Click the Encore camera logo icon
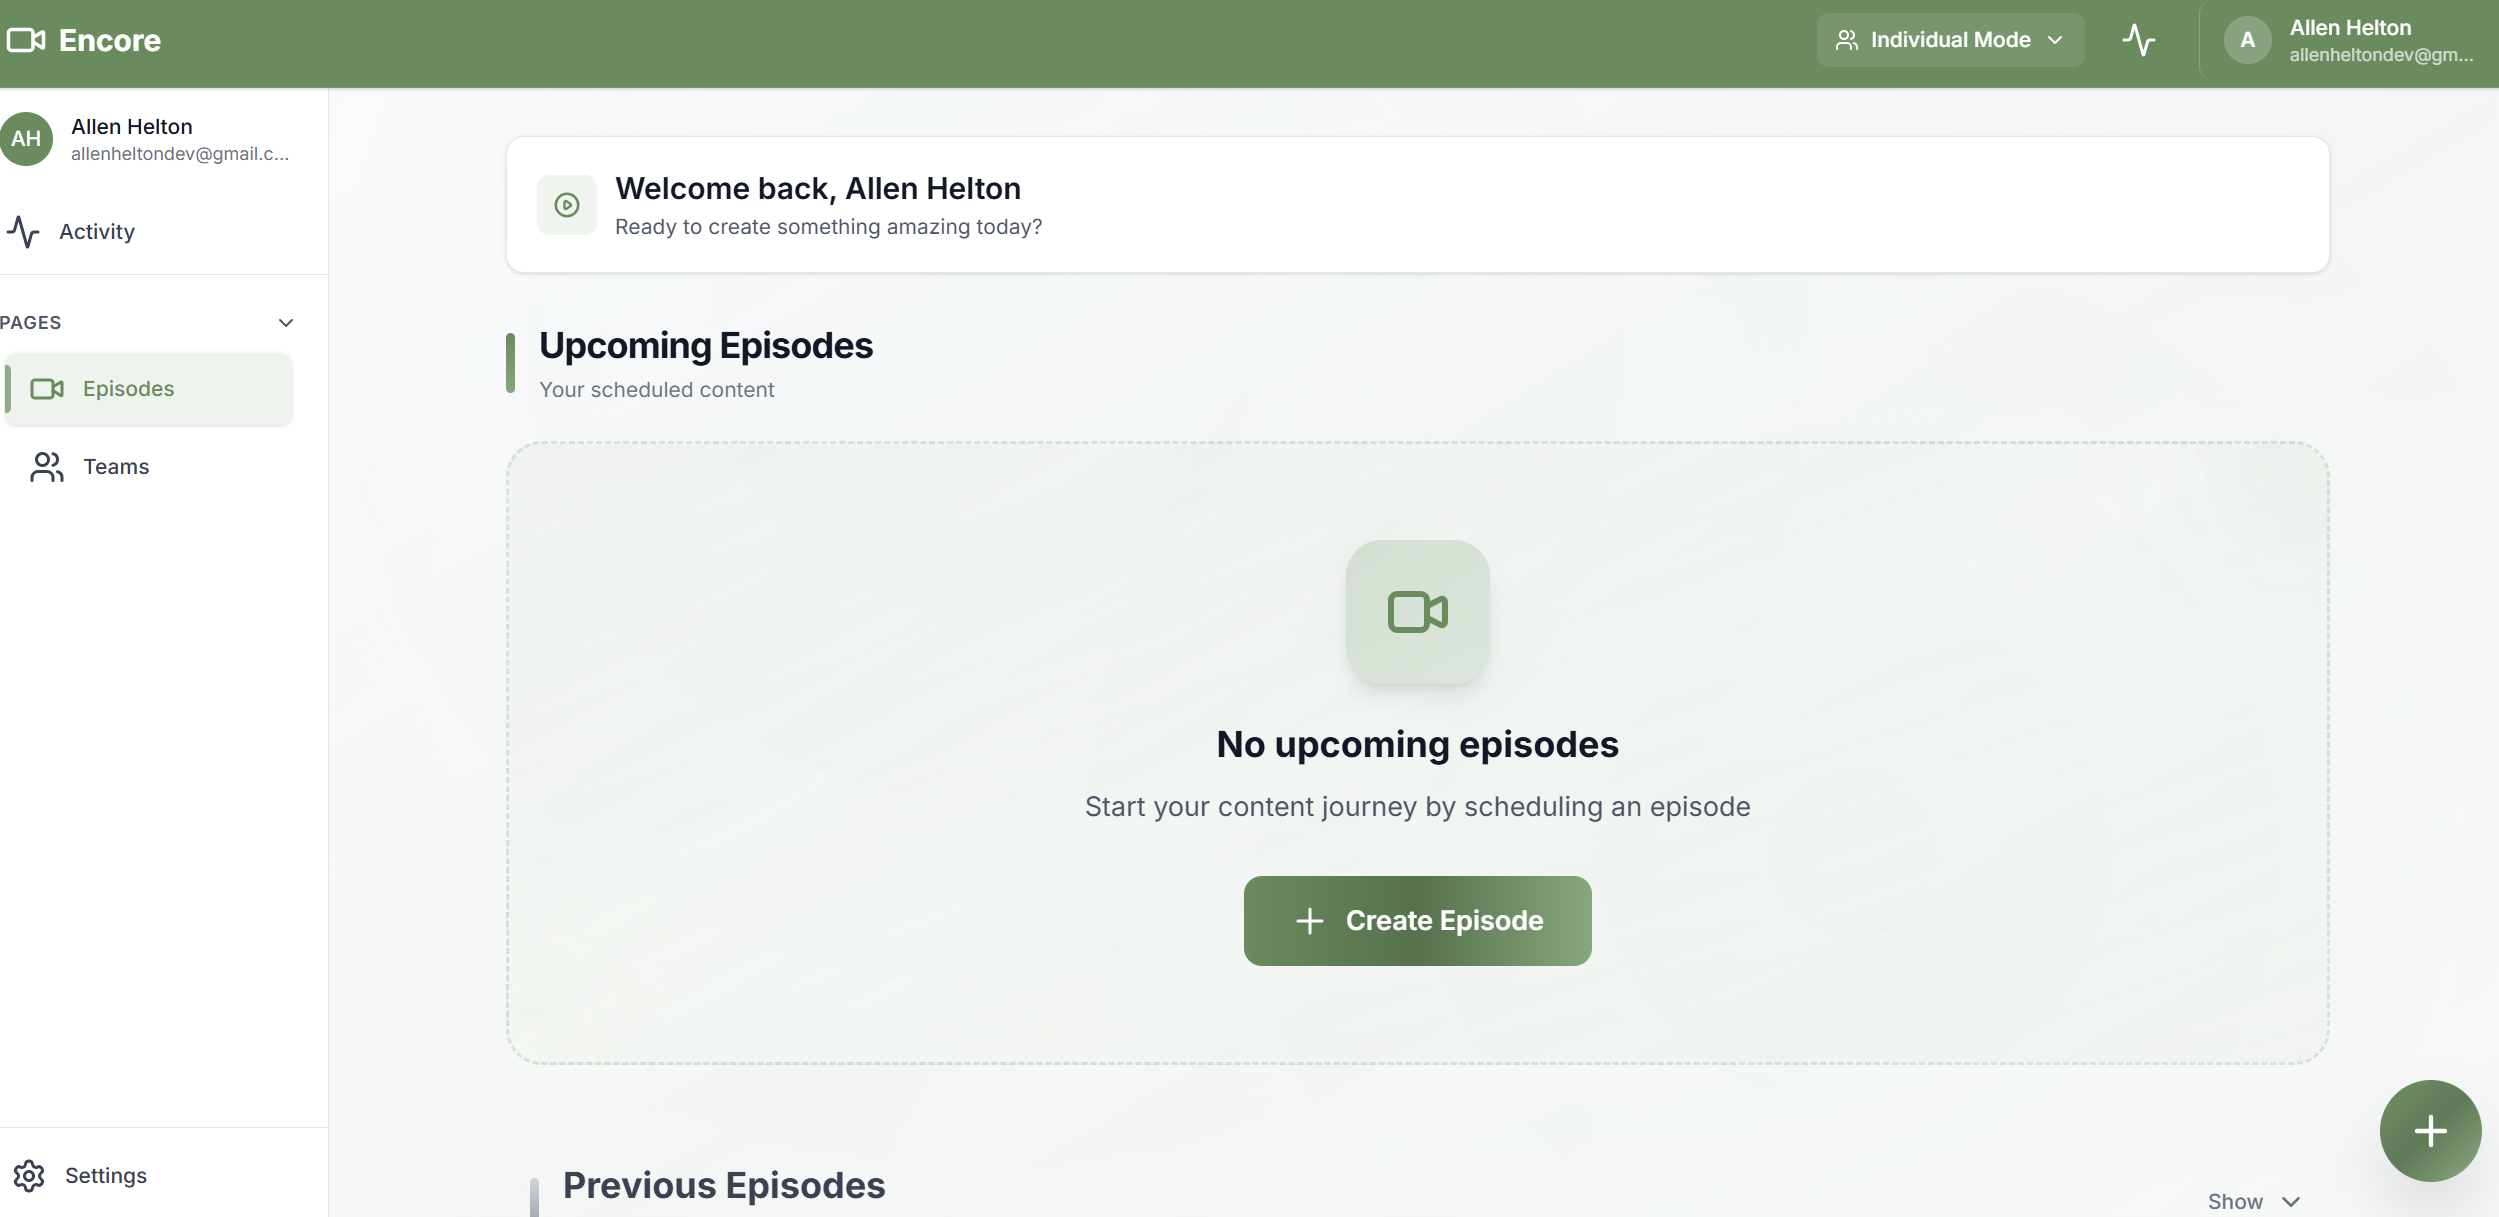 coord(26,40)
